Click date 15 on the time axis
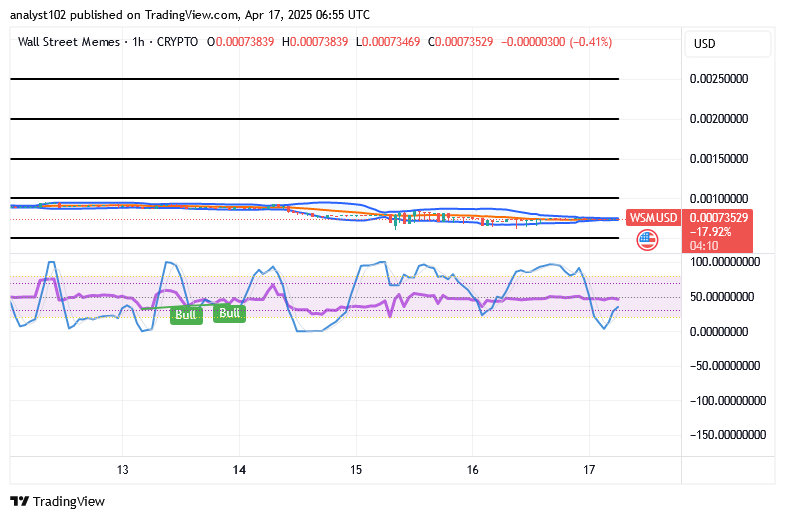 point(356,470)
